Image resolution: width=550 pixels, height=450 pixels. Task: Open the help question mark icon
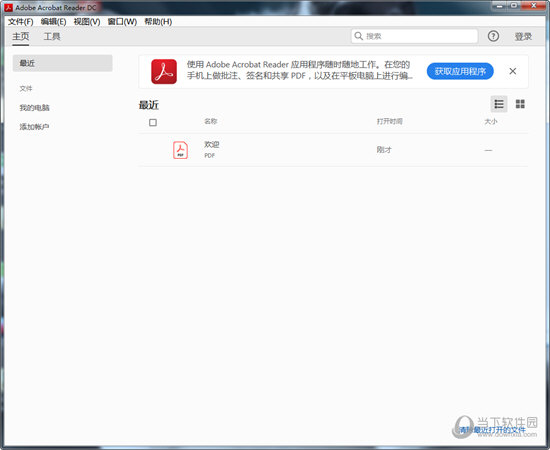click(x=493, y=36)
